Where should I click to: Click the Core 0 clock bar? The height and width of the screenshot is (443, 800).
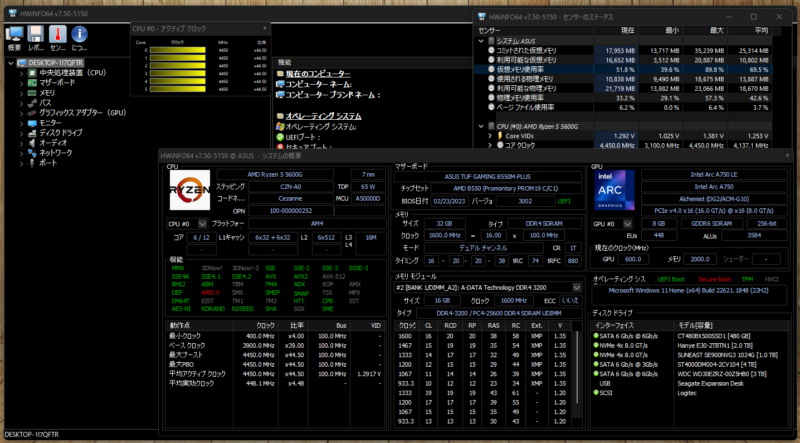tap(178, 50)
